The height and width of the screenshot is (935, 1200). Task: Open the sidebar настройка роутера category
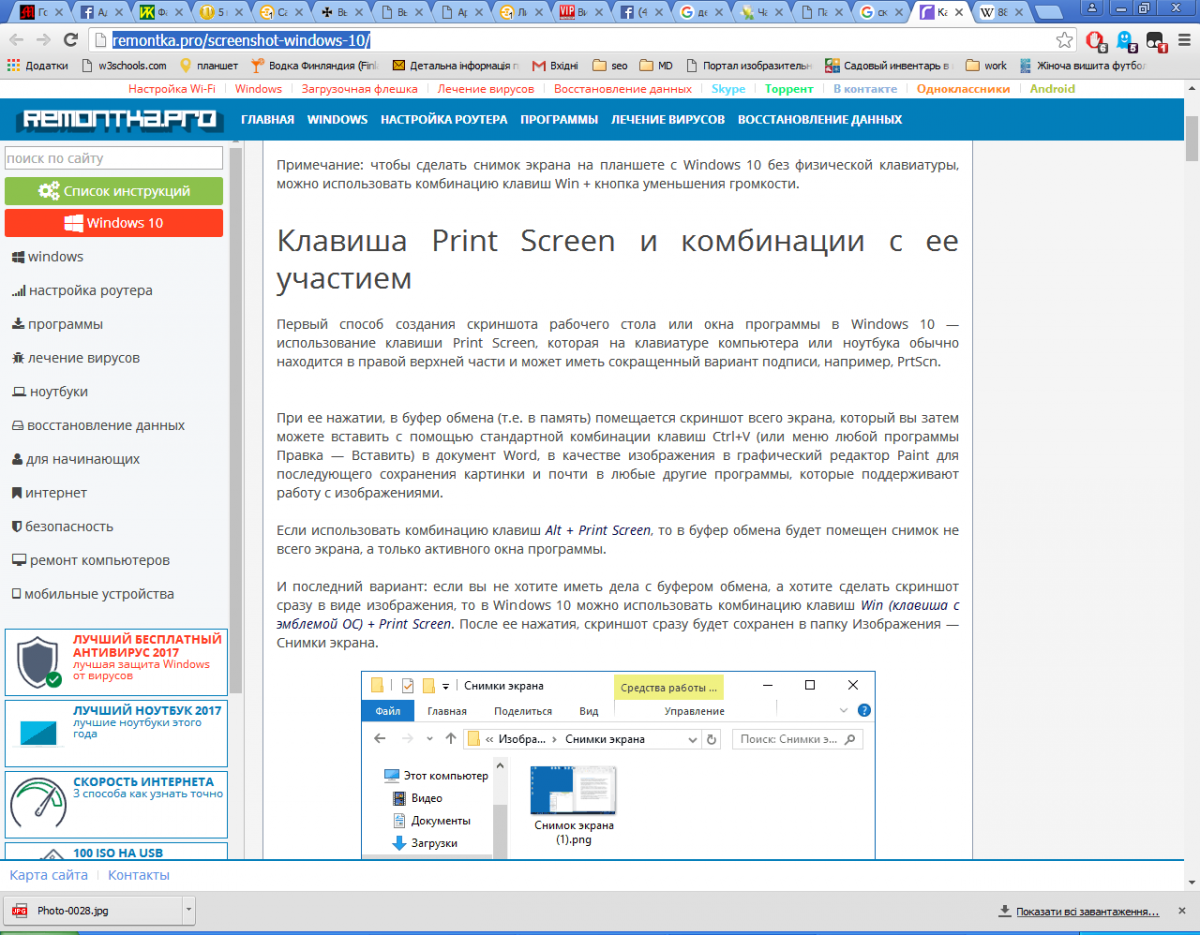[82, 291]
